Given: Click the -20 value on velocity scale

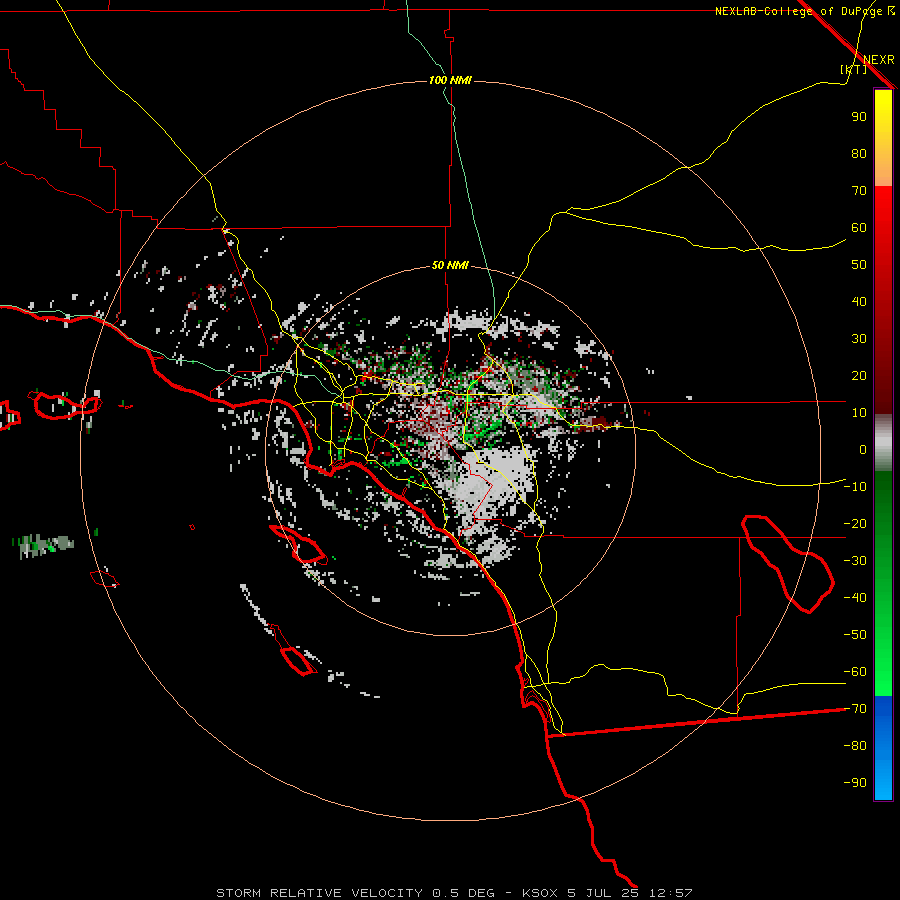Looking at the screenshot, I should 855,523.
